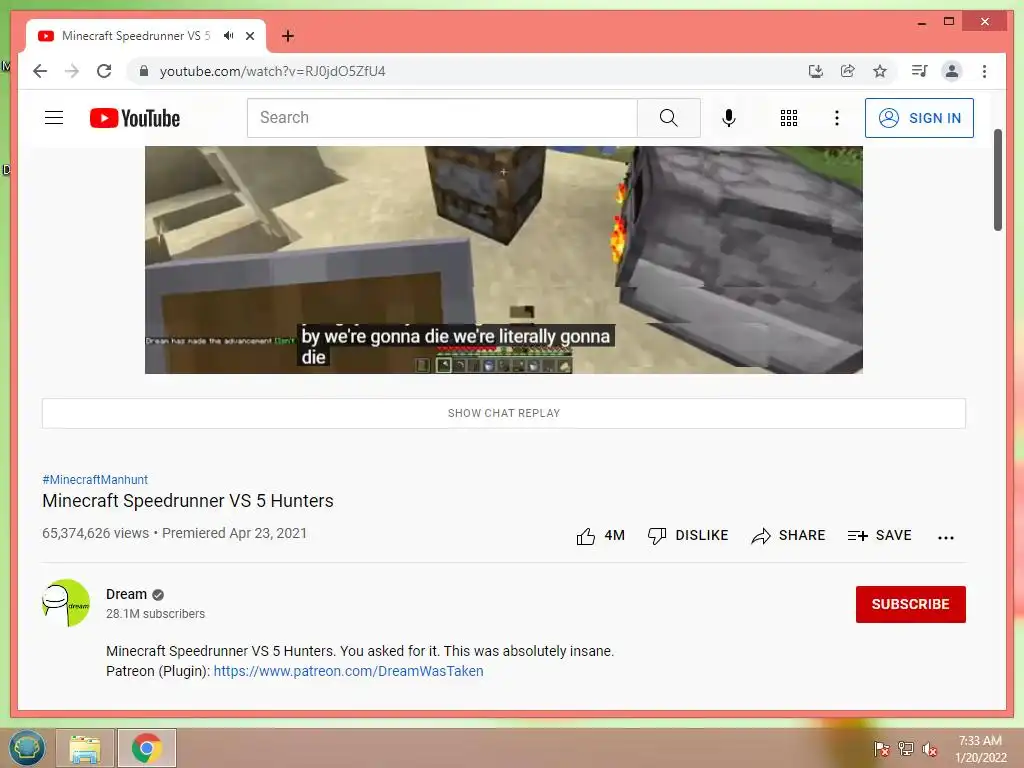Go to the YouTube home logo
This screenshot has width=1024, height=768.
pyautogui.click(x=135, y=118)
